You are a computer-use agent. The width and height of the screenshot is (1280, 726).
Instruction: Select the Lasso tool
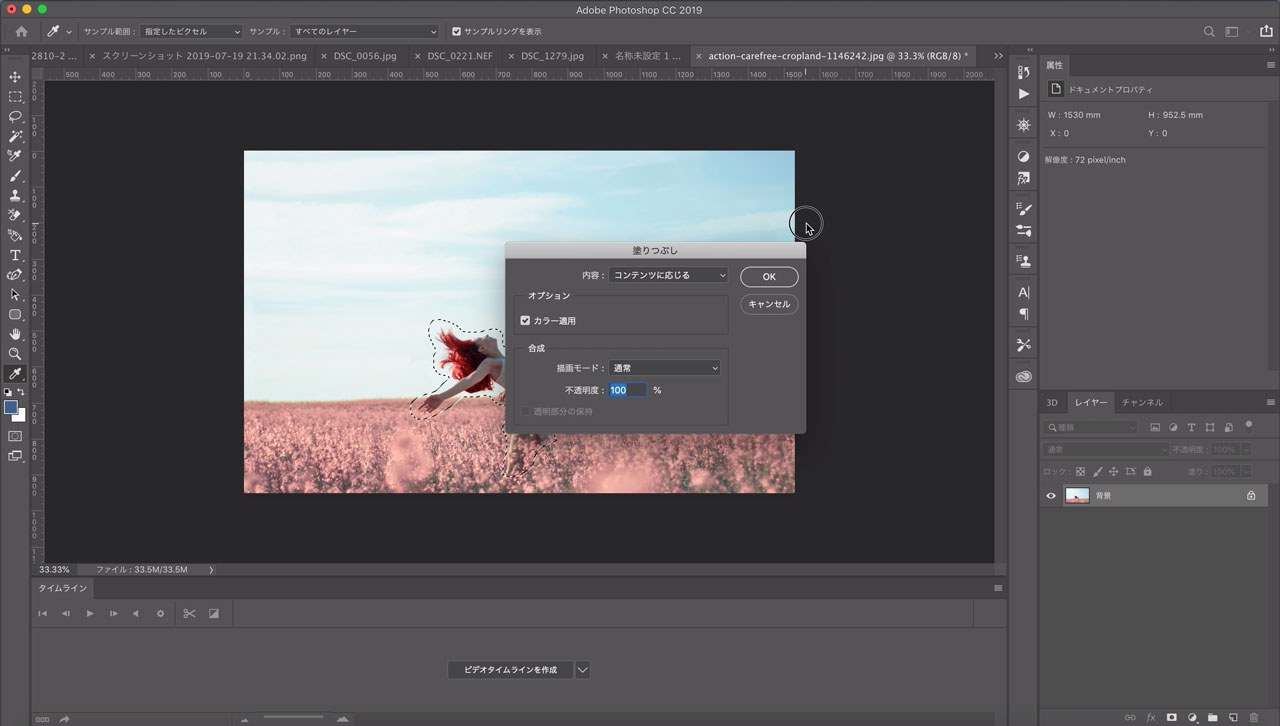pos(15,116)
